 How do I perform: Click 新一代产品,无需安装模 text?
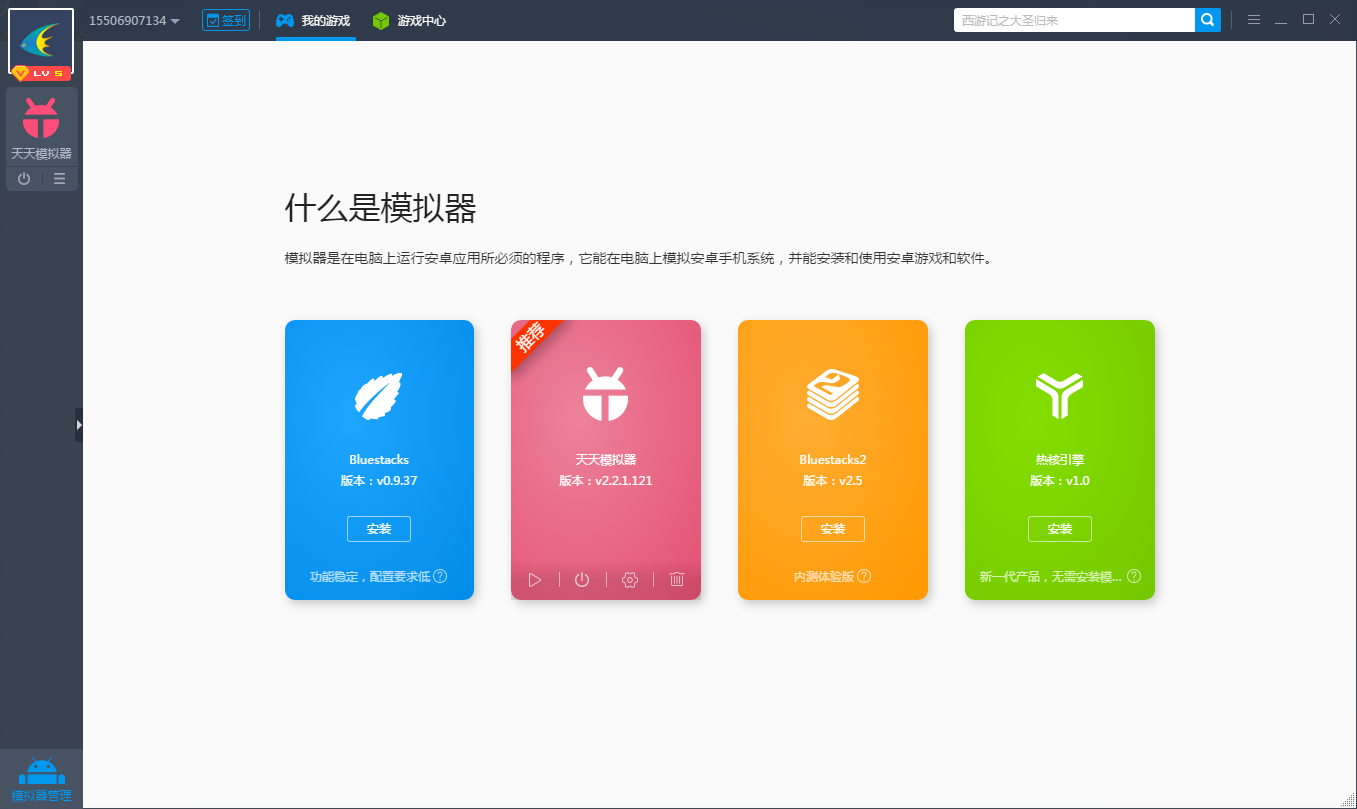1051,577
